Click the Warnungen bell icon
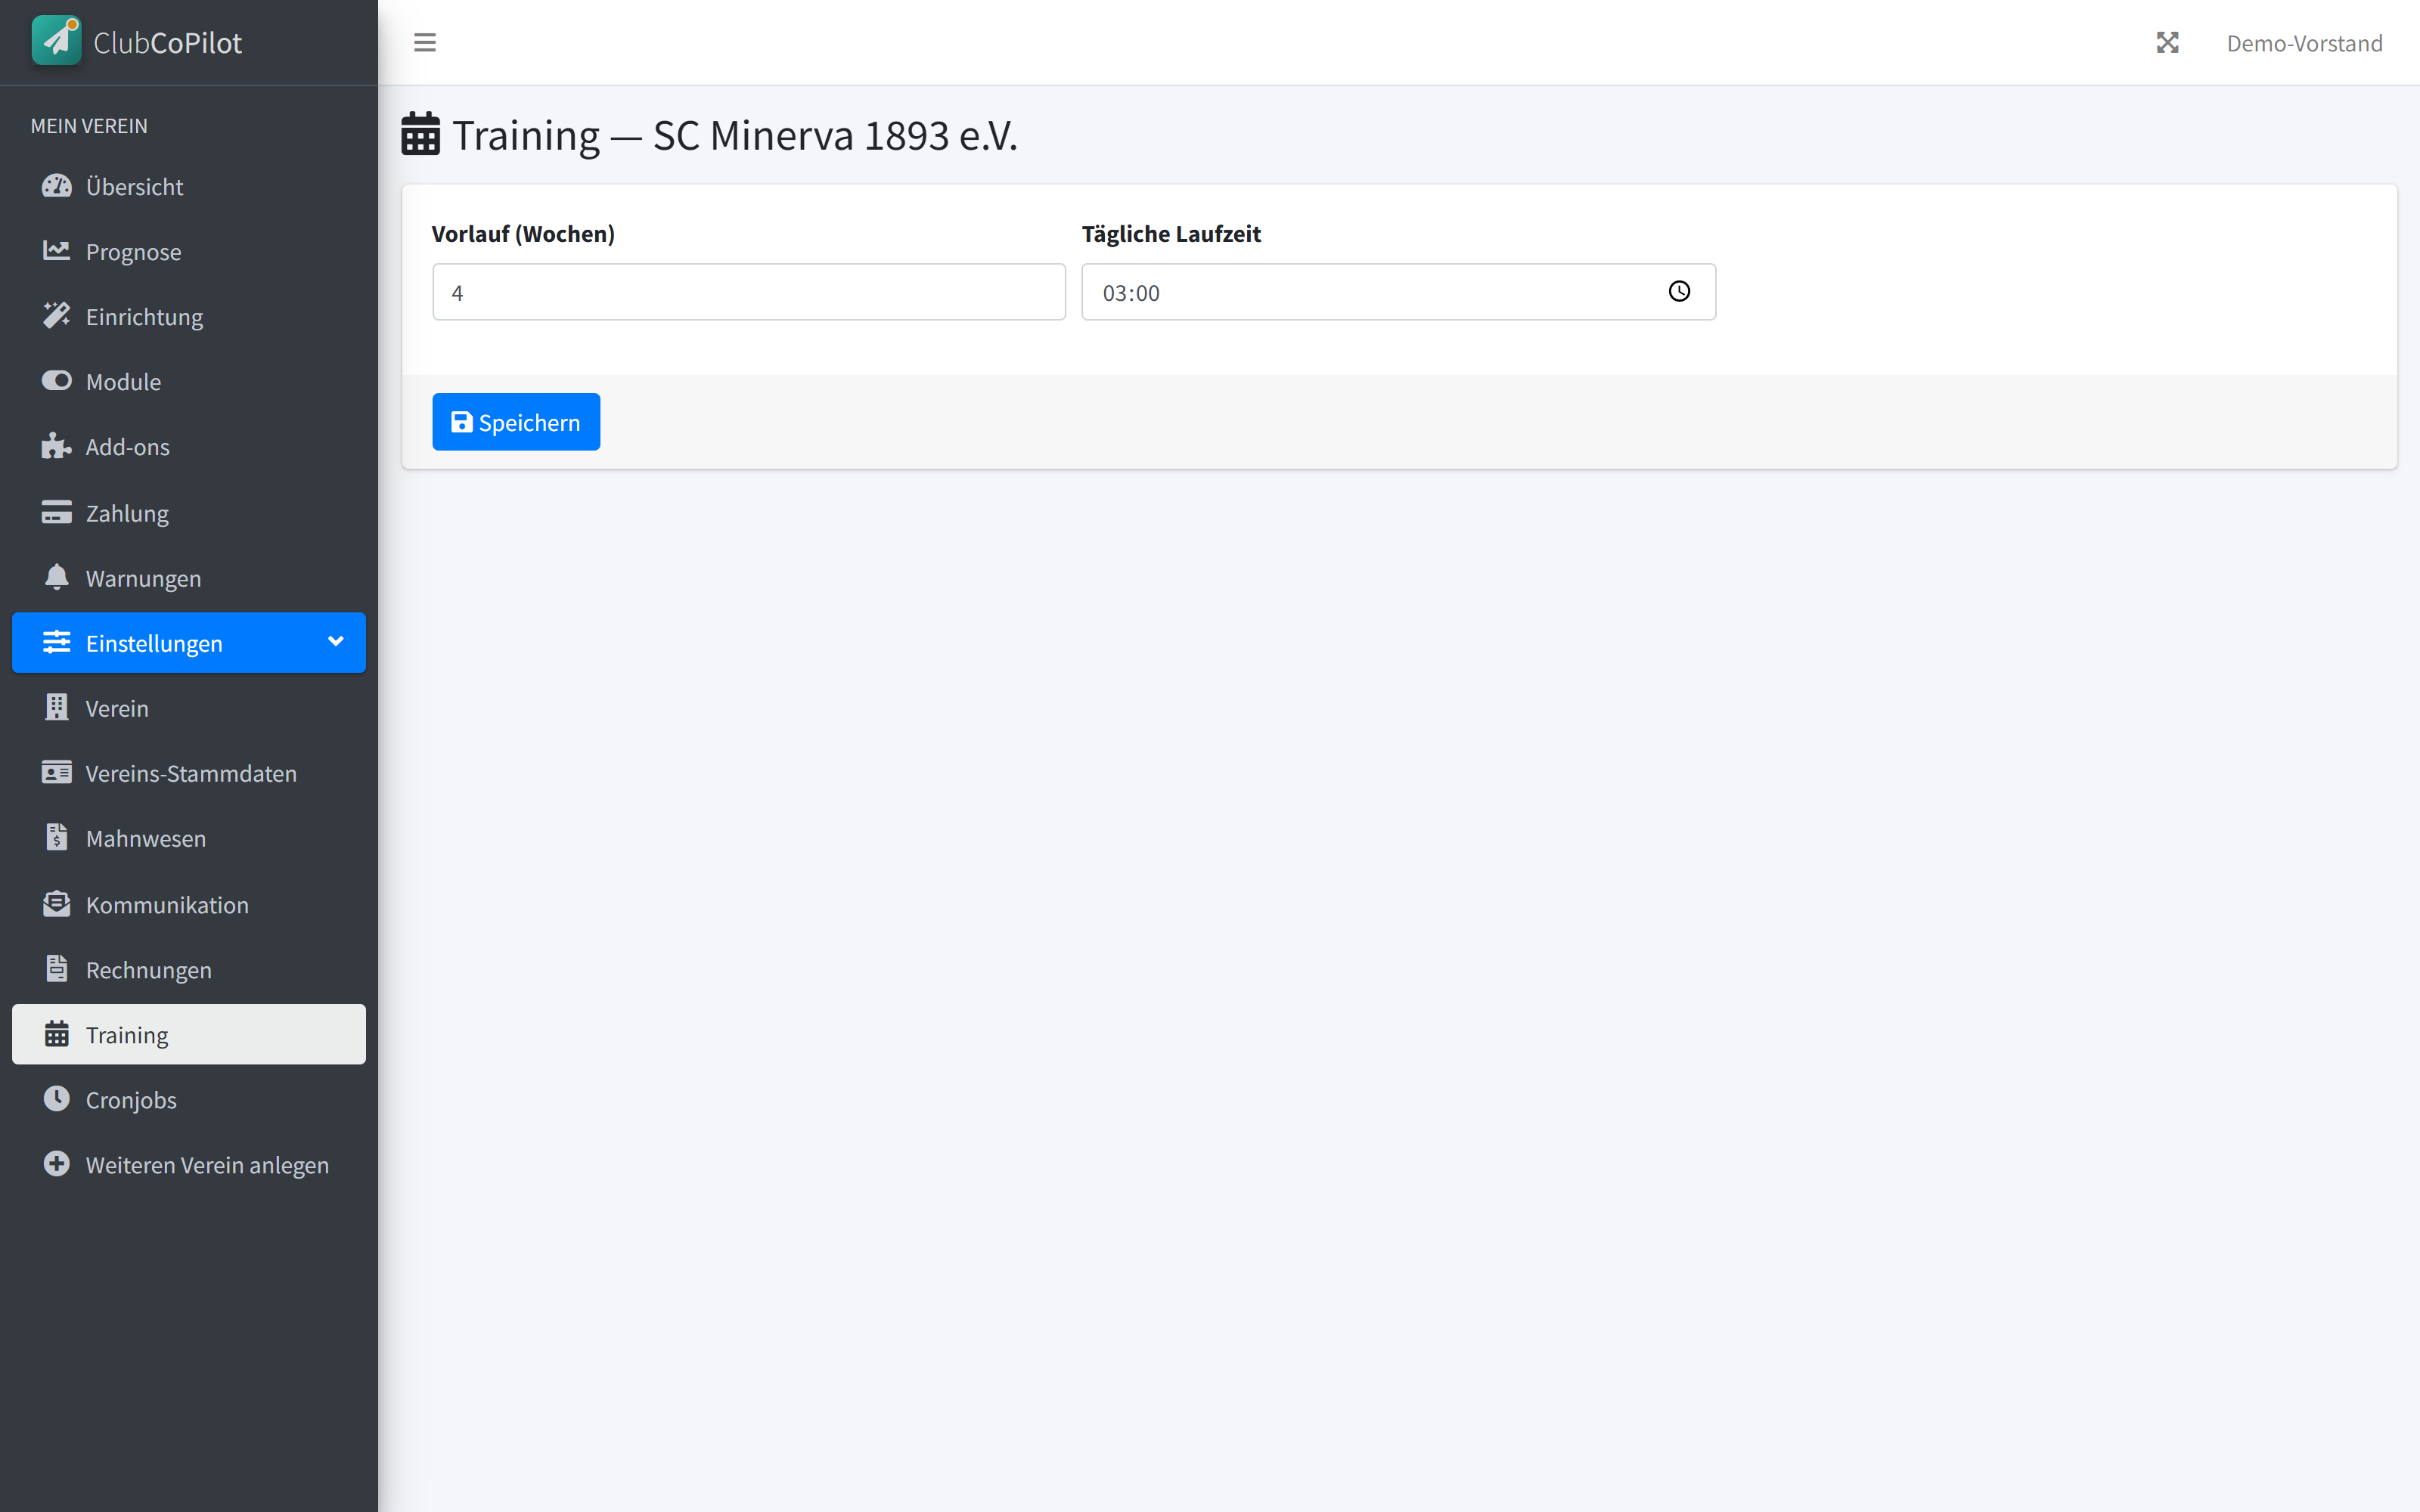The height and width of the screenshot is (1512, 2420). tap(57, 577)
